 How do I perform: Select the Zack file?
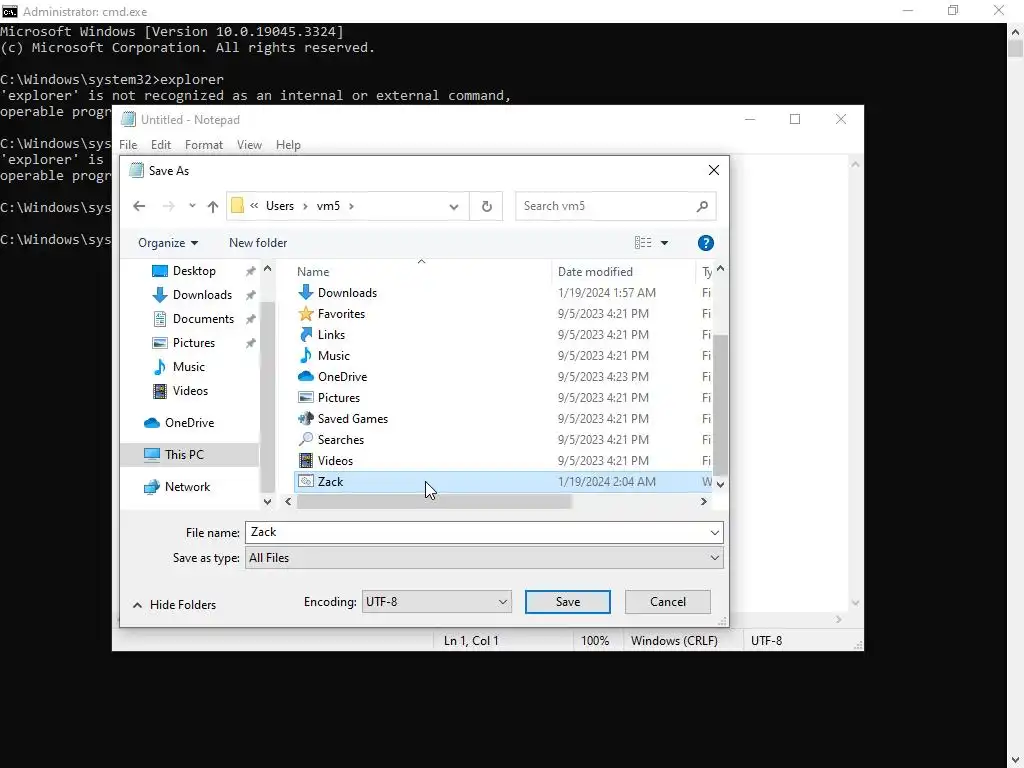pyautogui.click(x=503, y=482)
